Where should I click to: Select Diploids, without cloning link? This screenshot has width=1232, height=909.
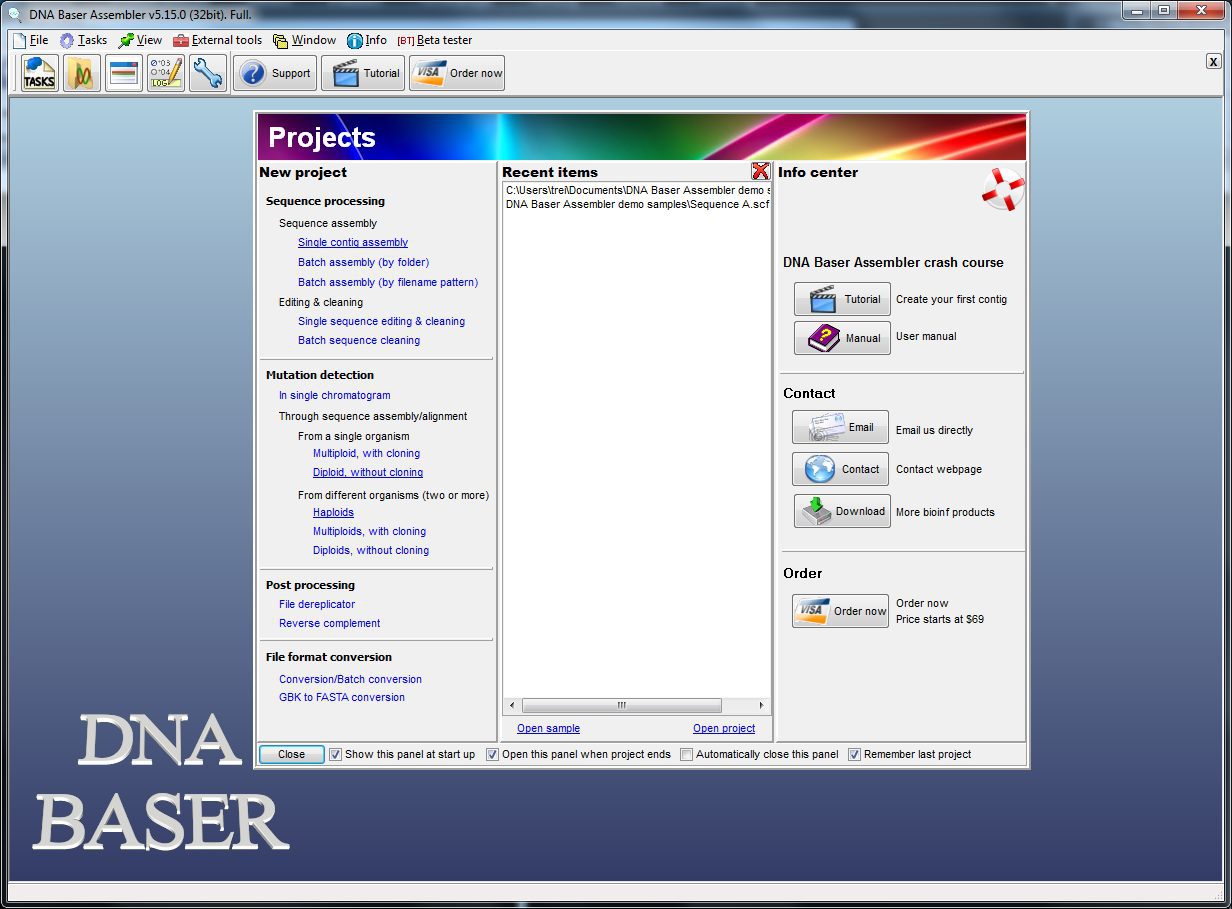pos(371,550)
